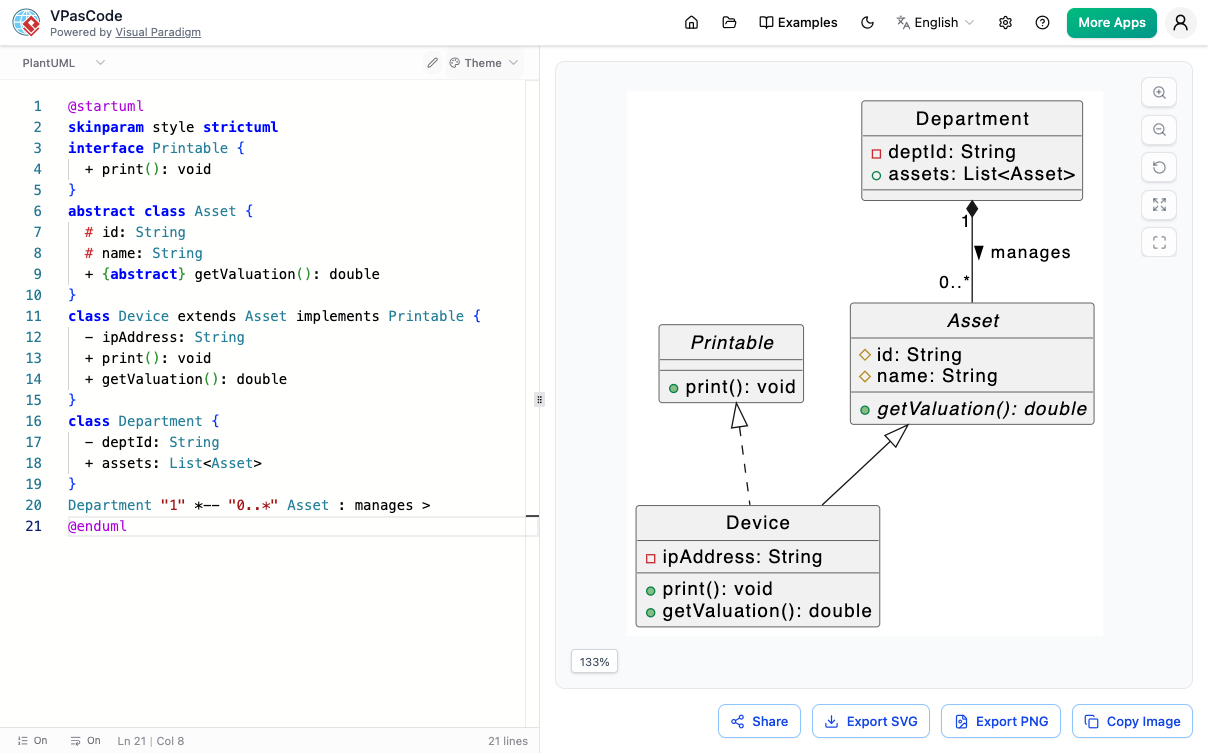Click line number 10 in gutter

[33, 295]
